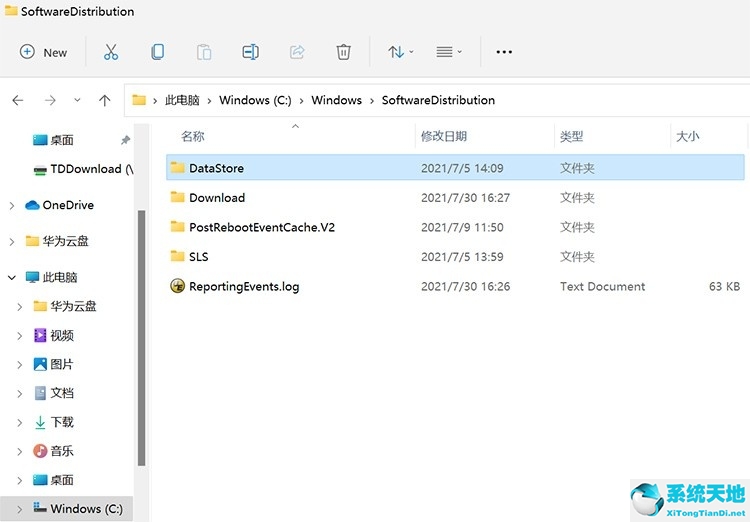Click the navigation pane scrollbar
Screen dimensions: 750x522
pos(141,338)
